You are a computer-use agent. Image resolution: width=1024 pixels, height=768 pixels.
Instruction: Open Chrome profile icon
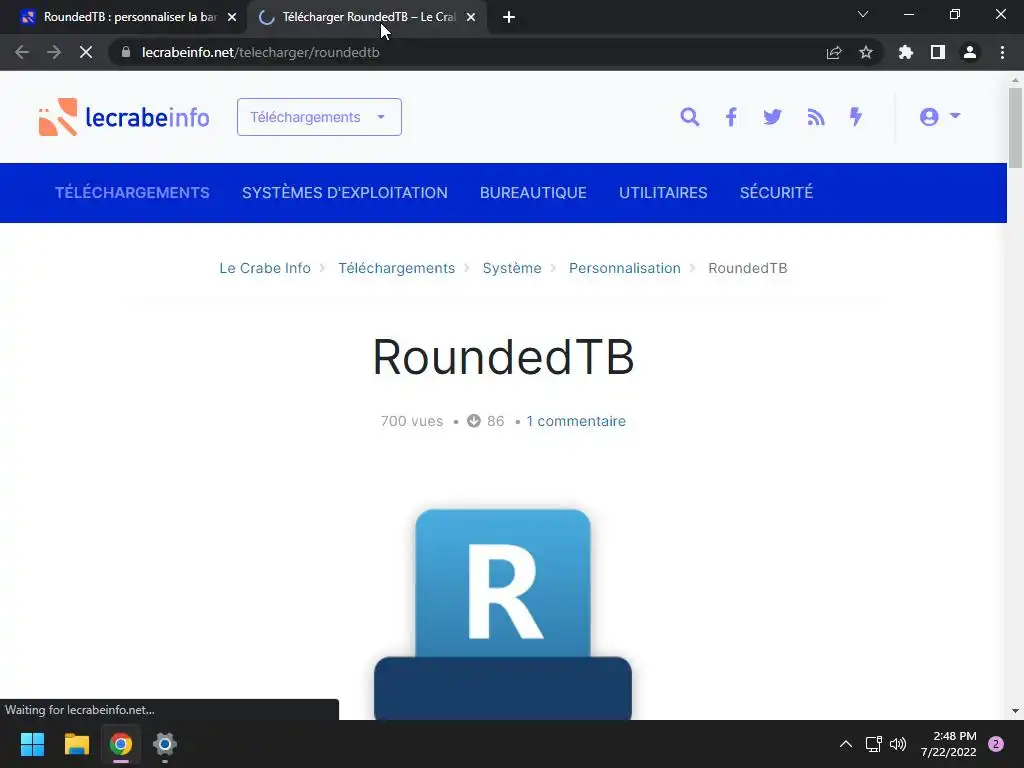[970, 52]
